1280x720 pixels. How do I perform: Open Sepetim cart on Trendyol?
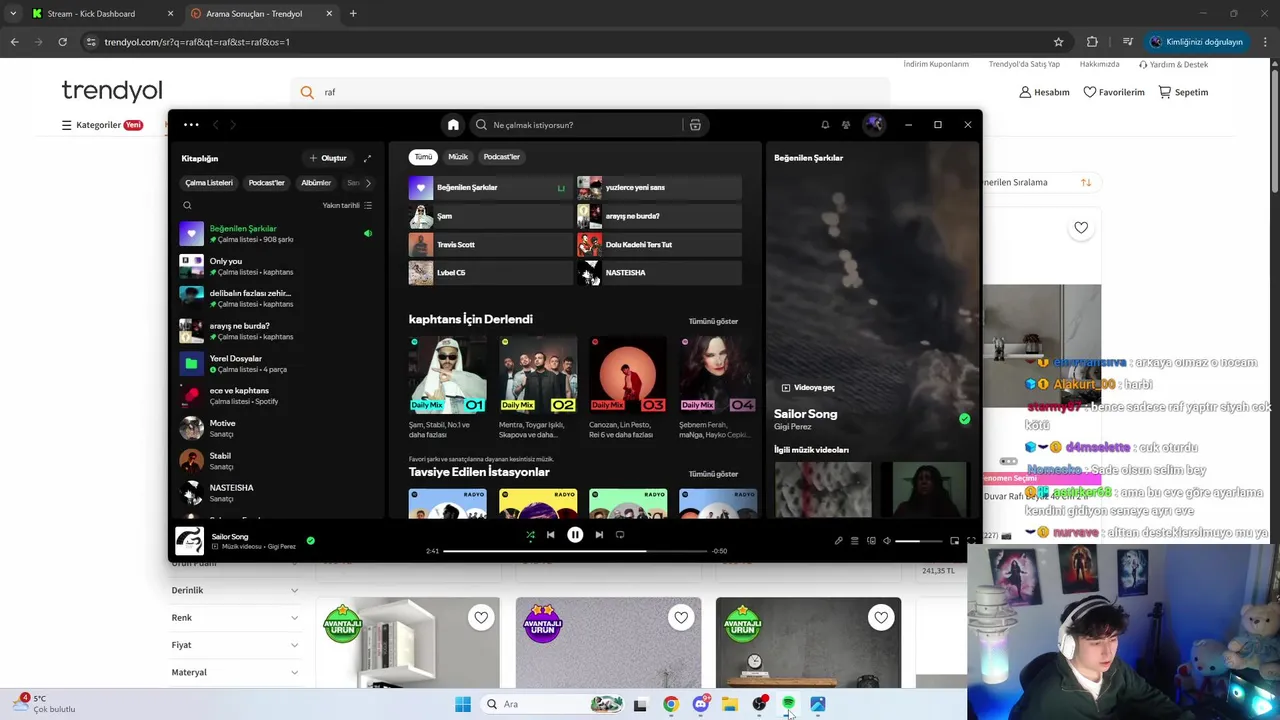(x=1183, y=92)
